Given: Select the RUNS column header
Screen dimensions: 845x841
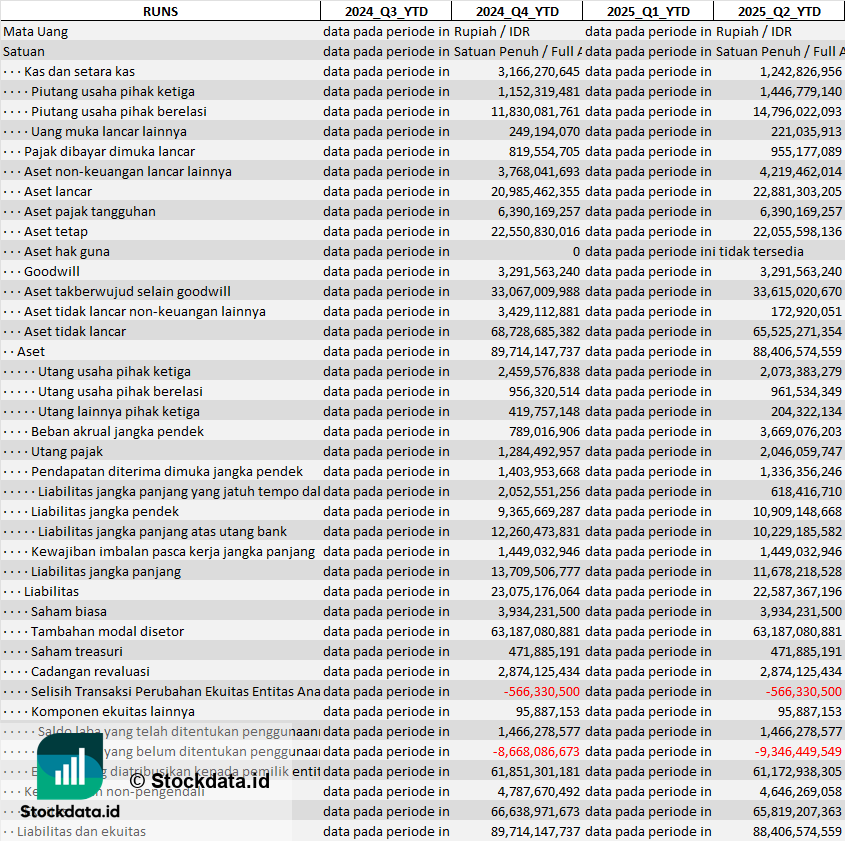Looking at the screenshot, I should (x=160, y=11).
